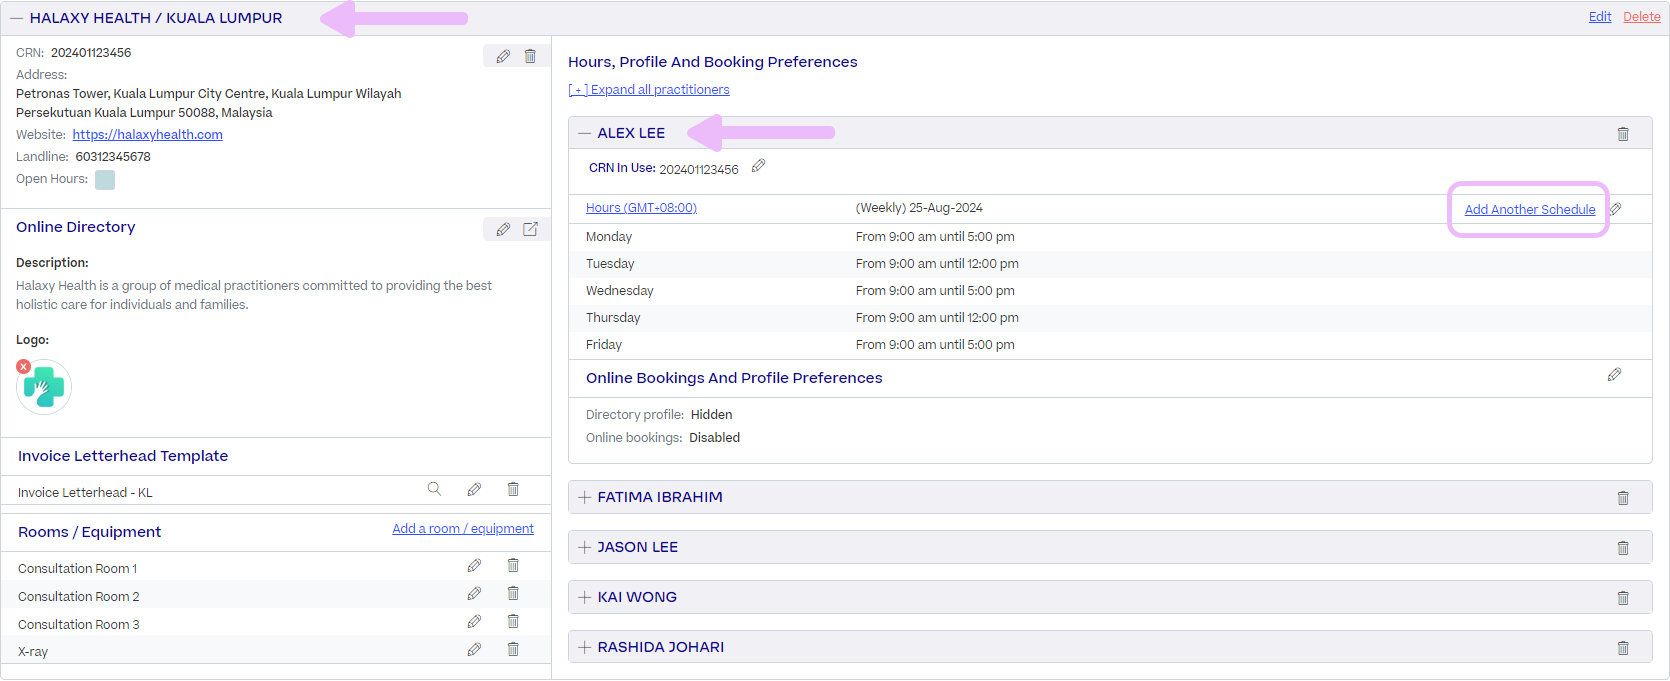Select the Friday hours row
Viewport: 1670px width, 681px height.
tap(1110, 345)
